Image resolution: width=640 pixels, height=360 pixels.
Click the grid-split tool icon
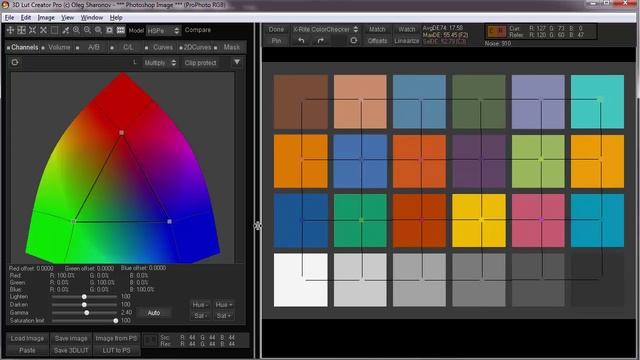(21, 30)
